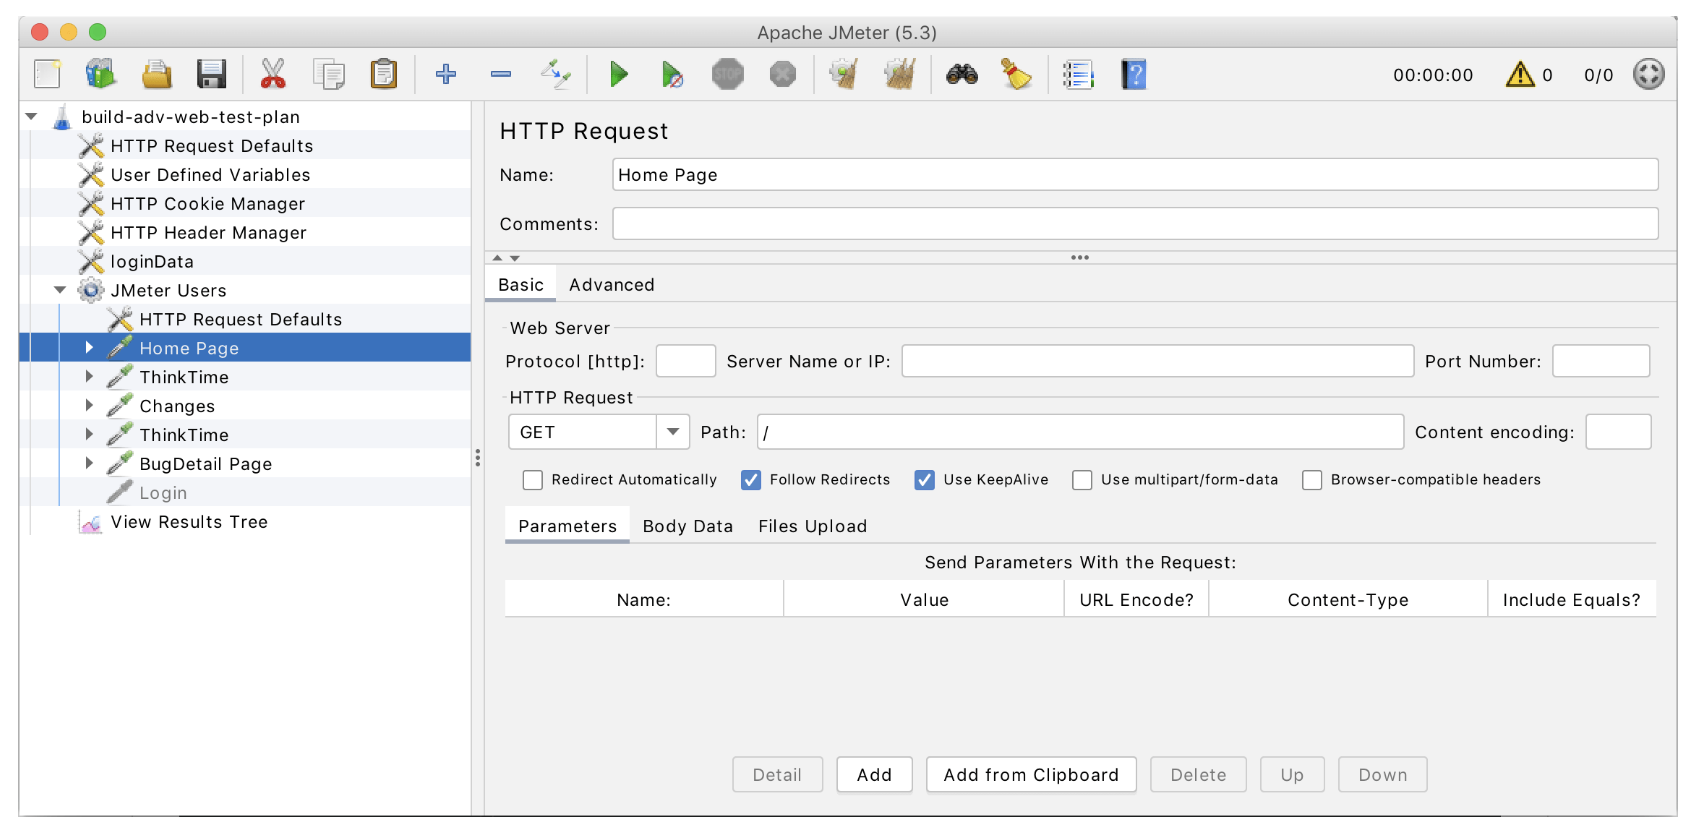Click the remote engines status icon

click(x=1648, y=74)
